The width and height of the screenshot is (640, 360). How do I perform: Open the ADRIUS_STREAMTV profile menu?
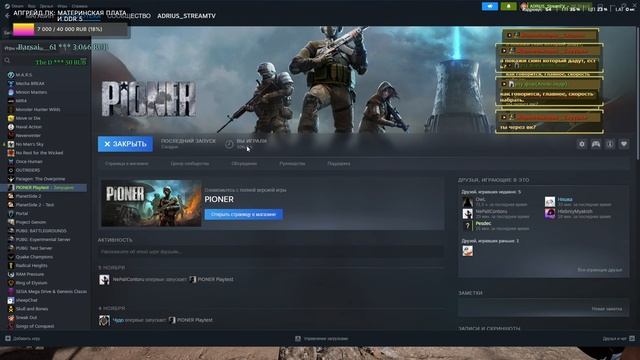pyautogui.click(x=187, y=16)
